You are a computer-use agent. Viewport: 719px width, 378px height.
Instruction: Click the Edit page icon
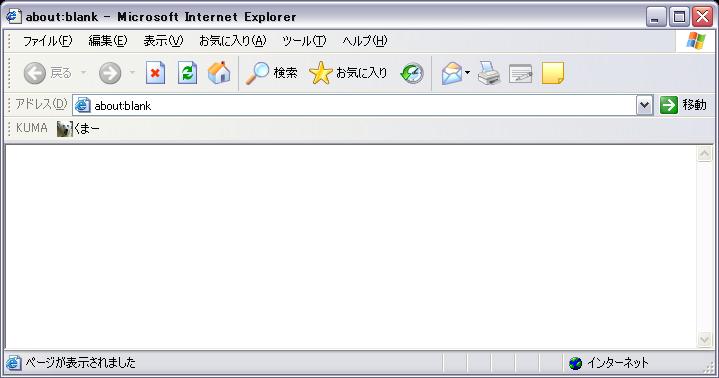(x=520, y=73)
